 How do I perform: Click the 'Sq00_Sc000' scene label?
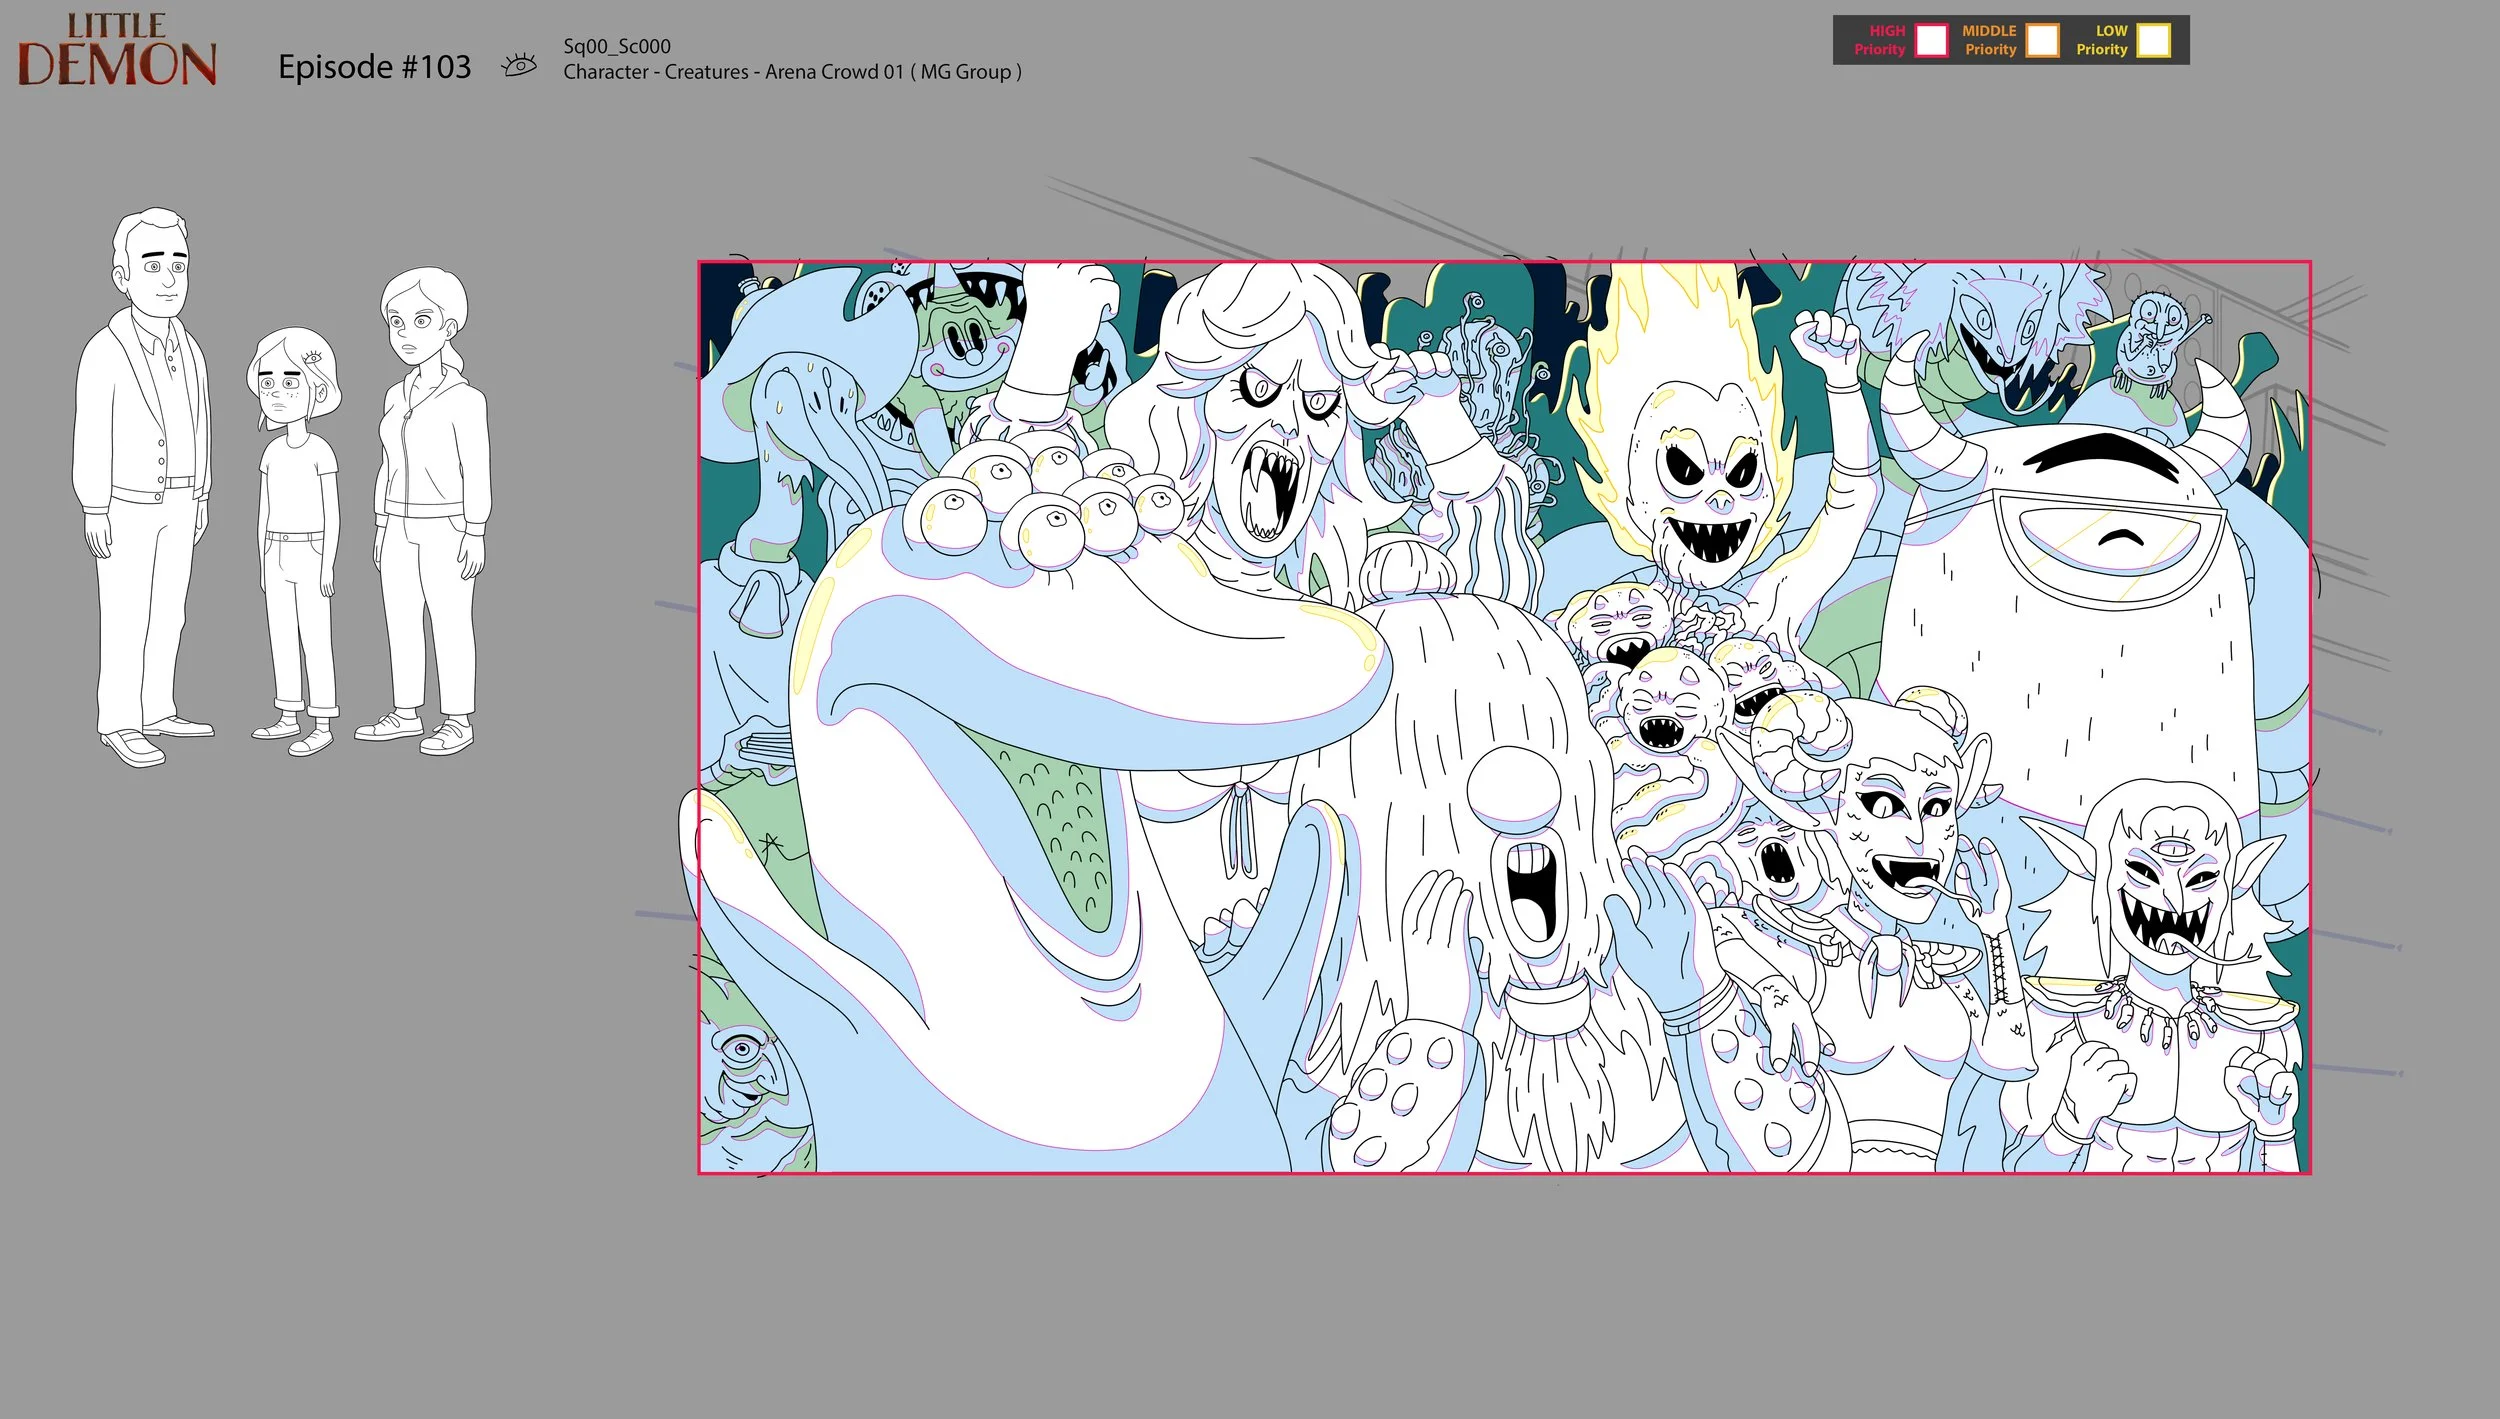(x=617, y=46)
